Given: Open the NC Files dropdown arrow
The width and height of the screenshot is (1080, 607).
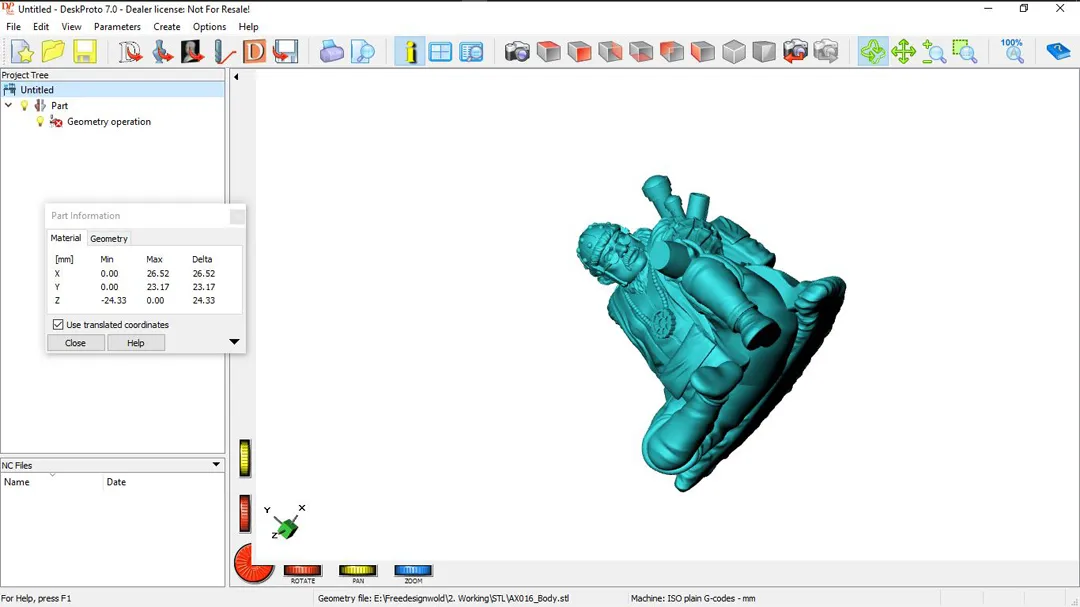Looking at the screenshot, I should click(x=216, y=465).
